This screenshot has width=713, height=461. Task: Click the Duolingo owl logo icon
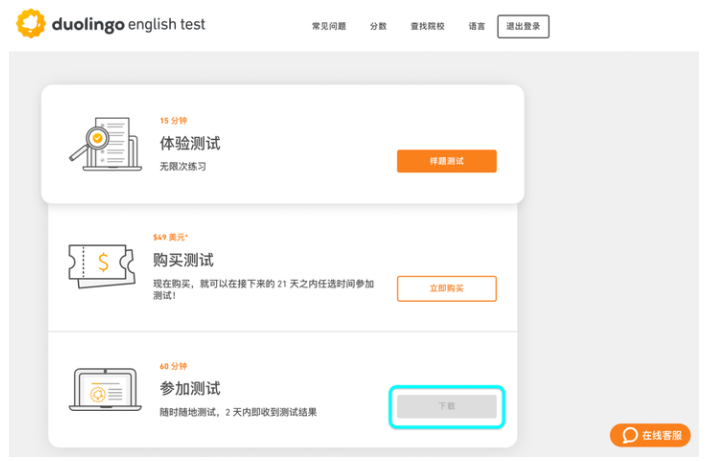31,23
